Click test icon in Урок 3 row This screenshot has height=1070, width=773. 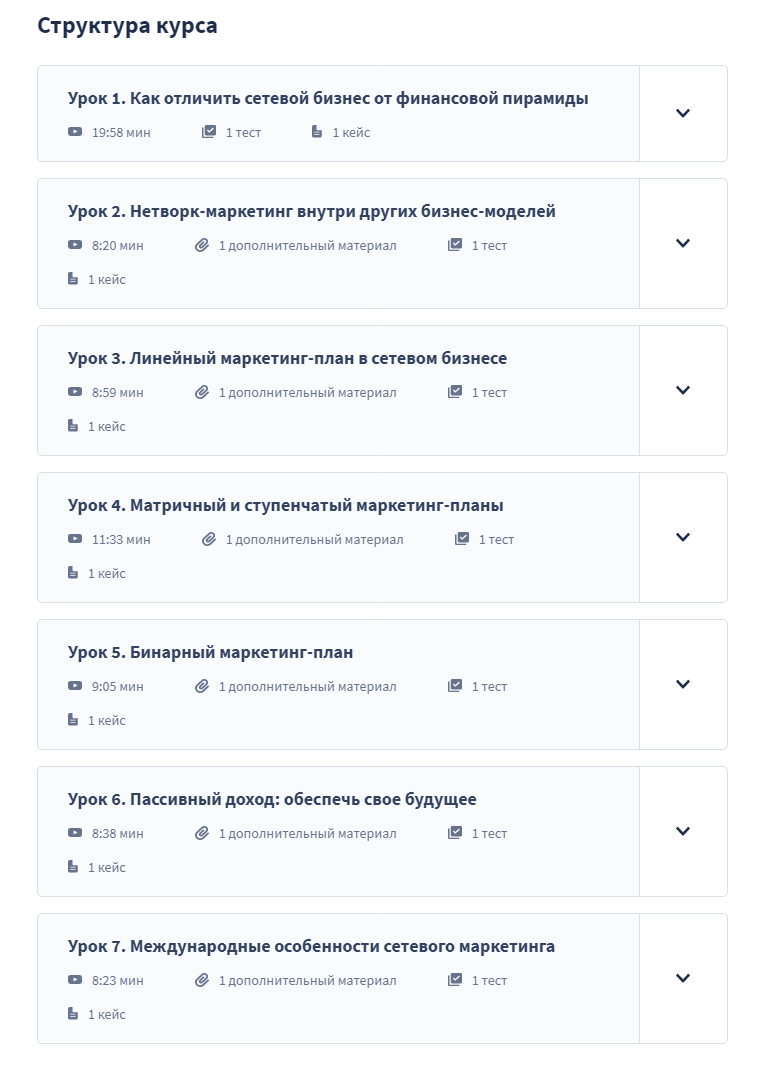pyautogui.click(x=455, y=392)
